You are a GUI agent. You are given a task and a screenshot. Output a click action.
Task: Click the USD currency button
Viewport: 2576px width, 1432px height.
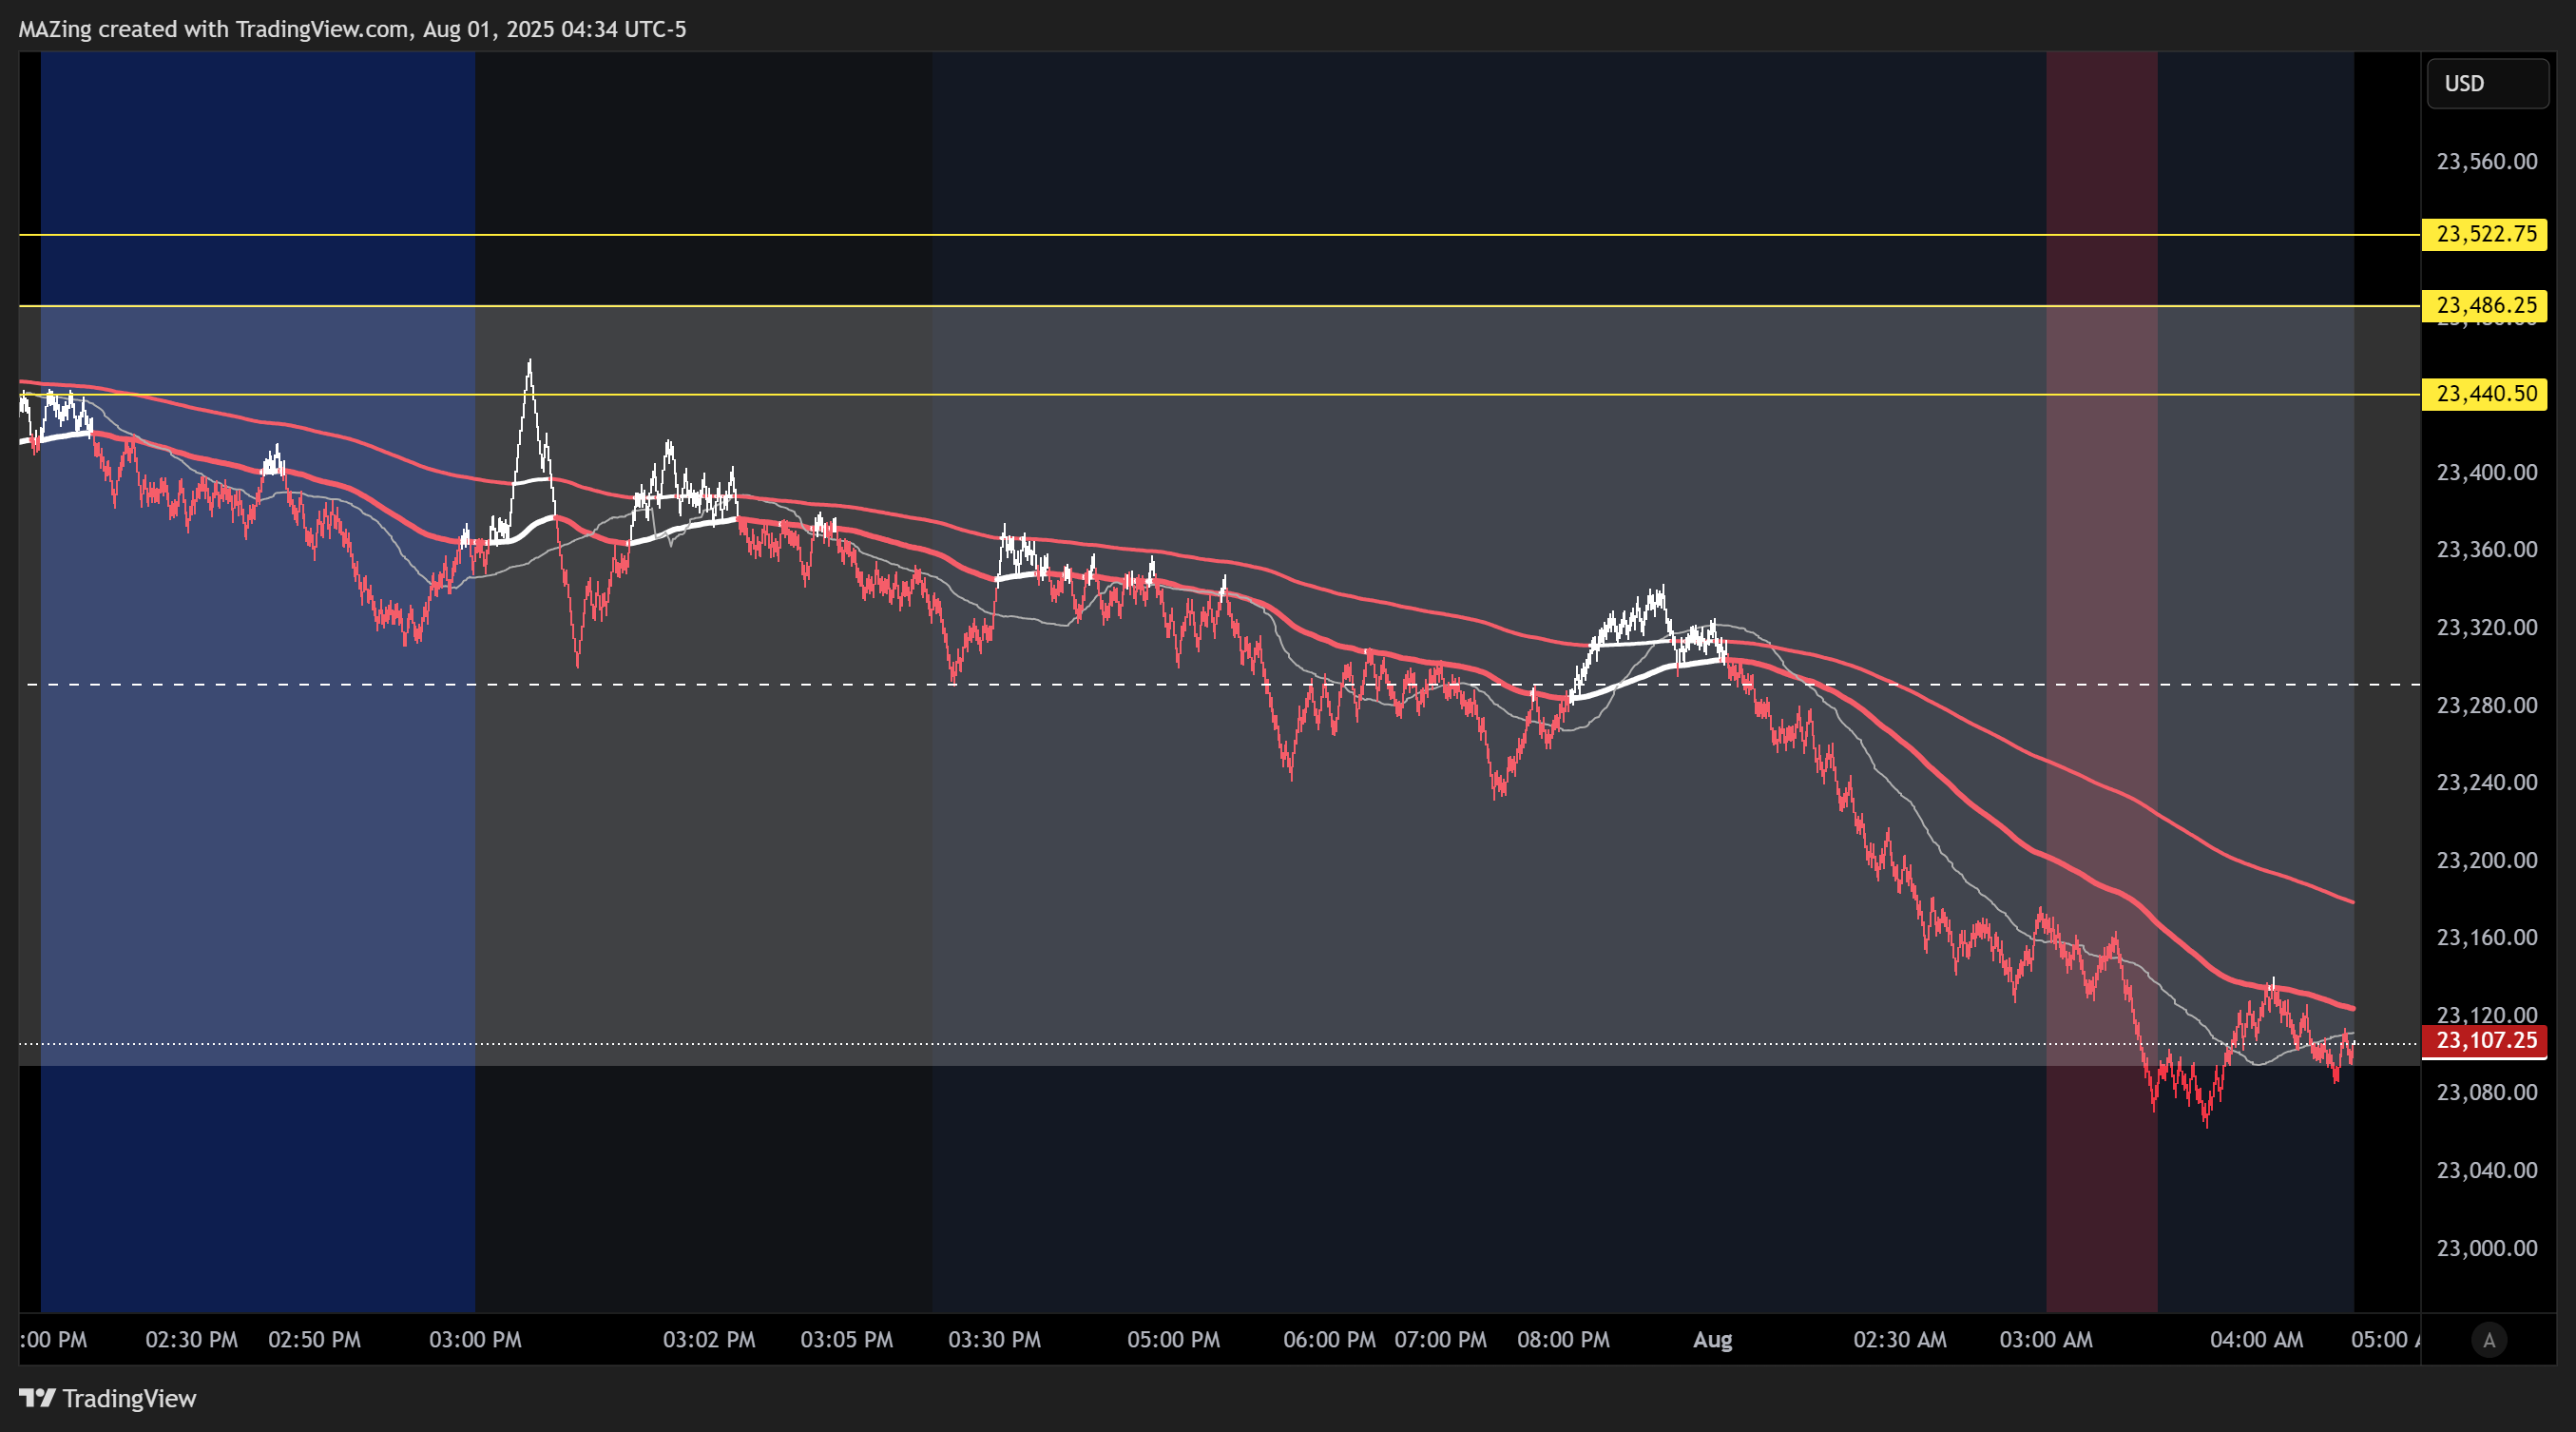point(2487,84)
